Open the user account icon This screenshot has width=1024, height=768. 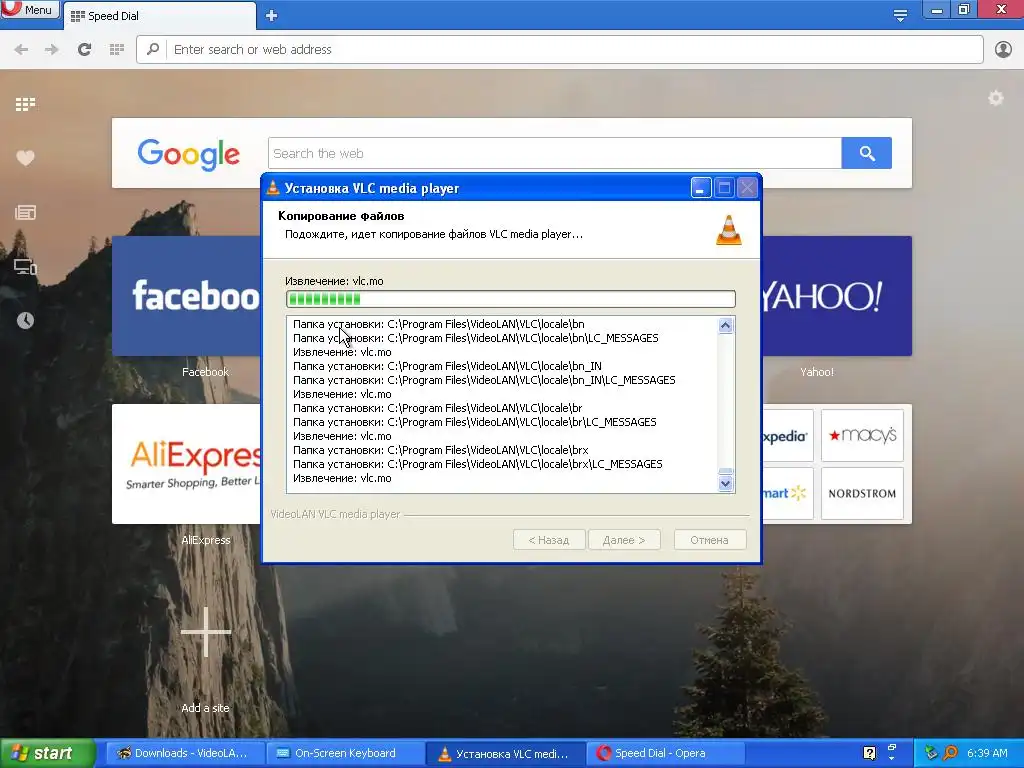(x=1003, y=50)
